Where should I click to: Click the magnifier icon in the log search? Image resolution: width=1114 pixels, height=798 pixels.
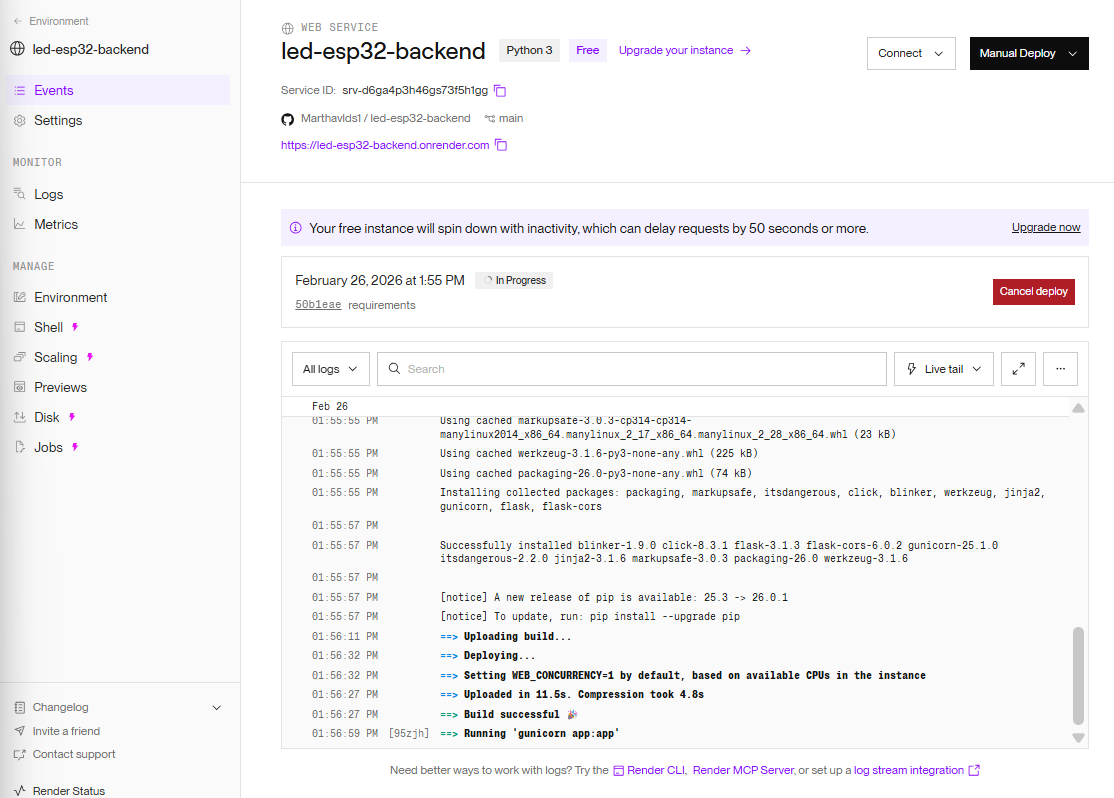click(x=394, y=369)
